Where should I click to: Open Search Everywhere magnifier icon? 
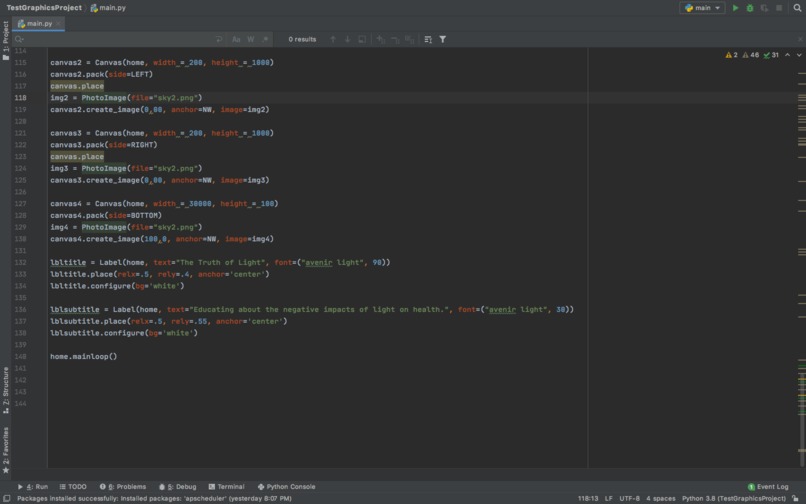797,8
